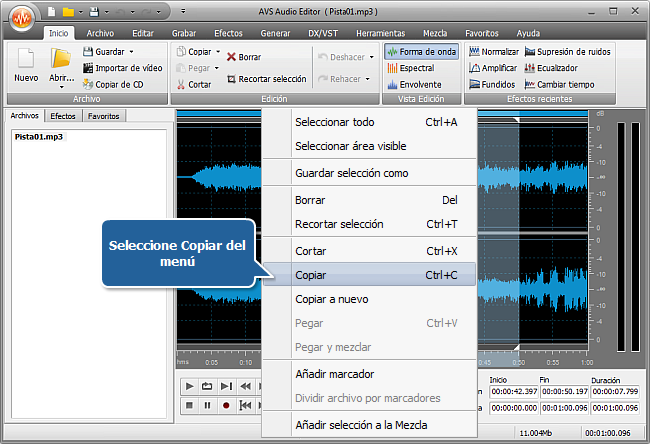Expand the Copiar dropdown in ribbon
650x444 pixels.
216,51
